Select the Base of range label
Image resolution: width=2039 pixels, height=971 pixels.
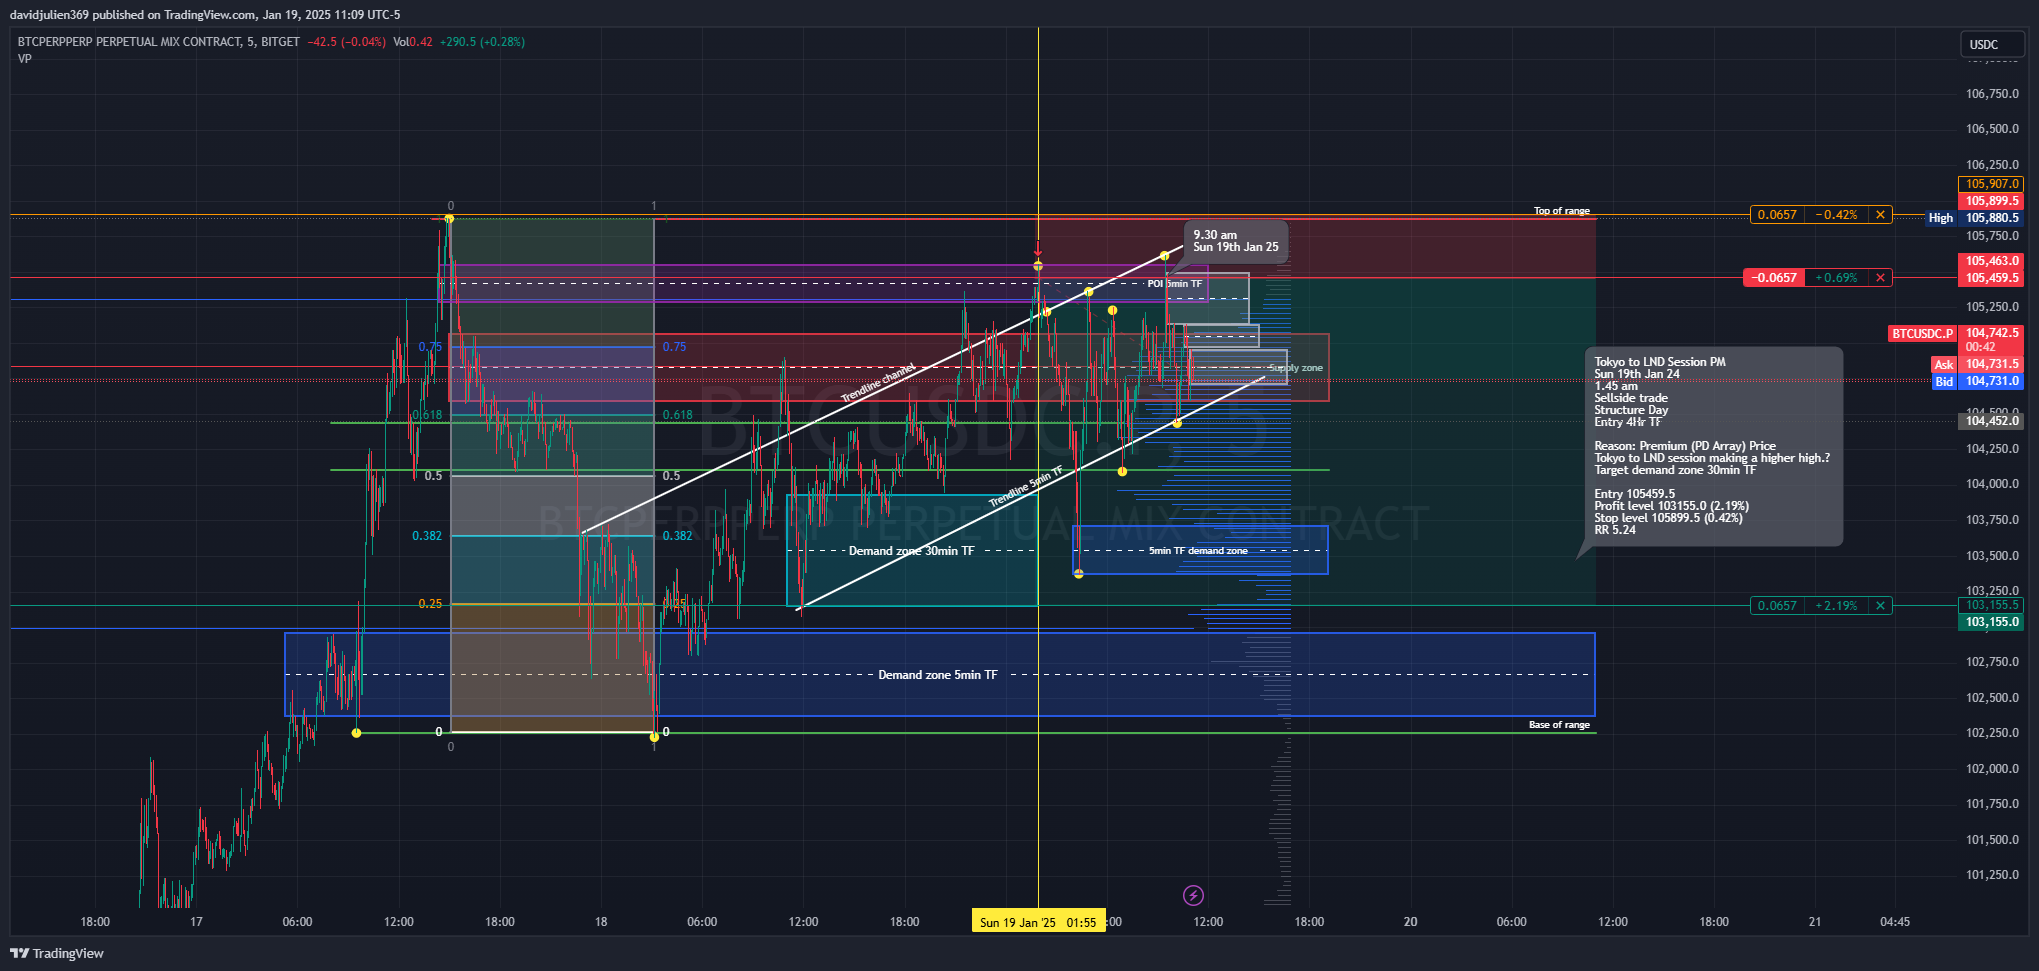click(x=1559, y=725)
